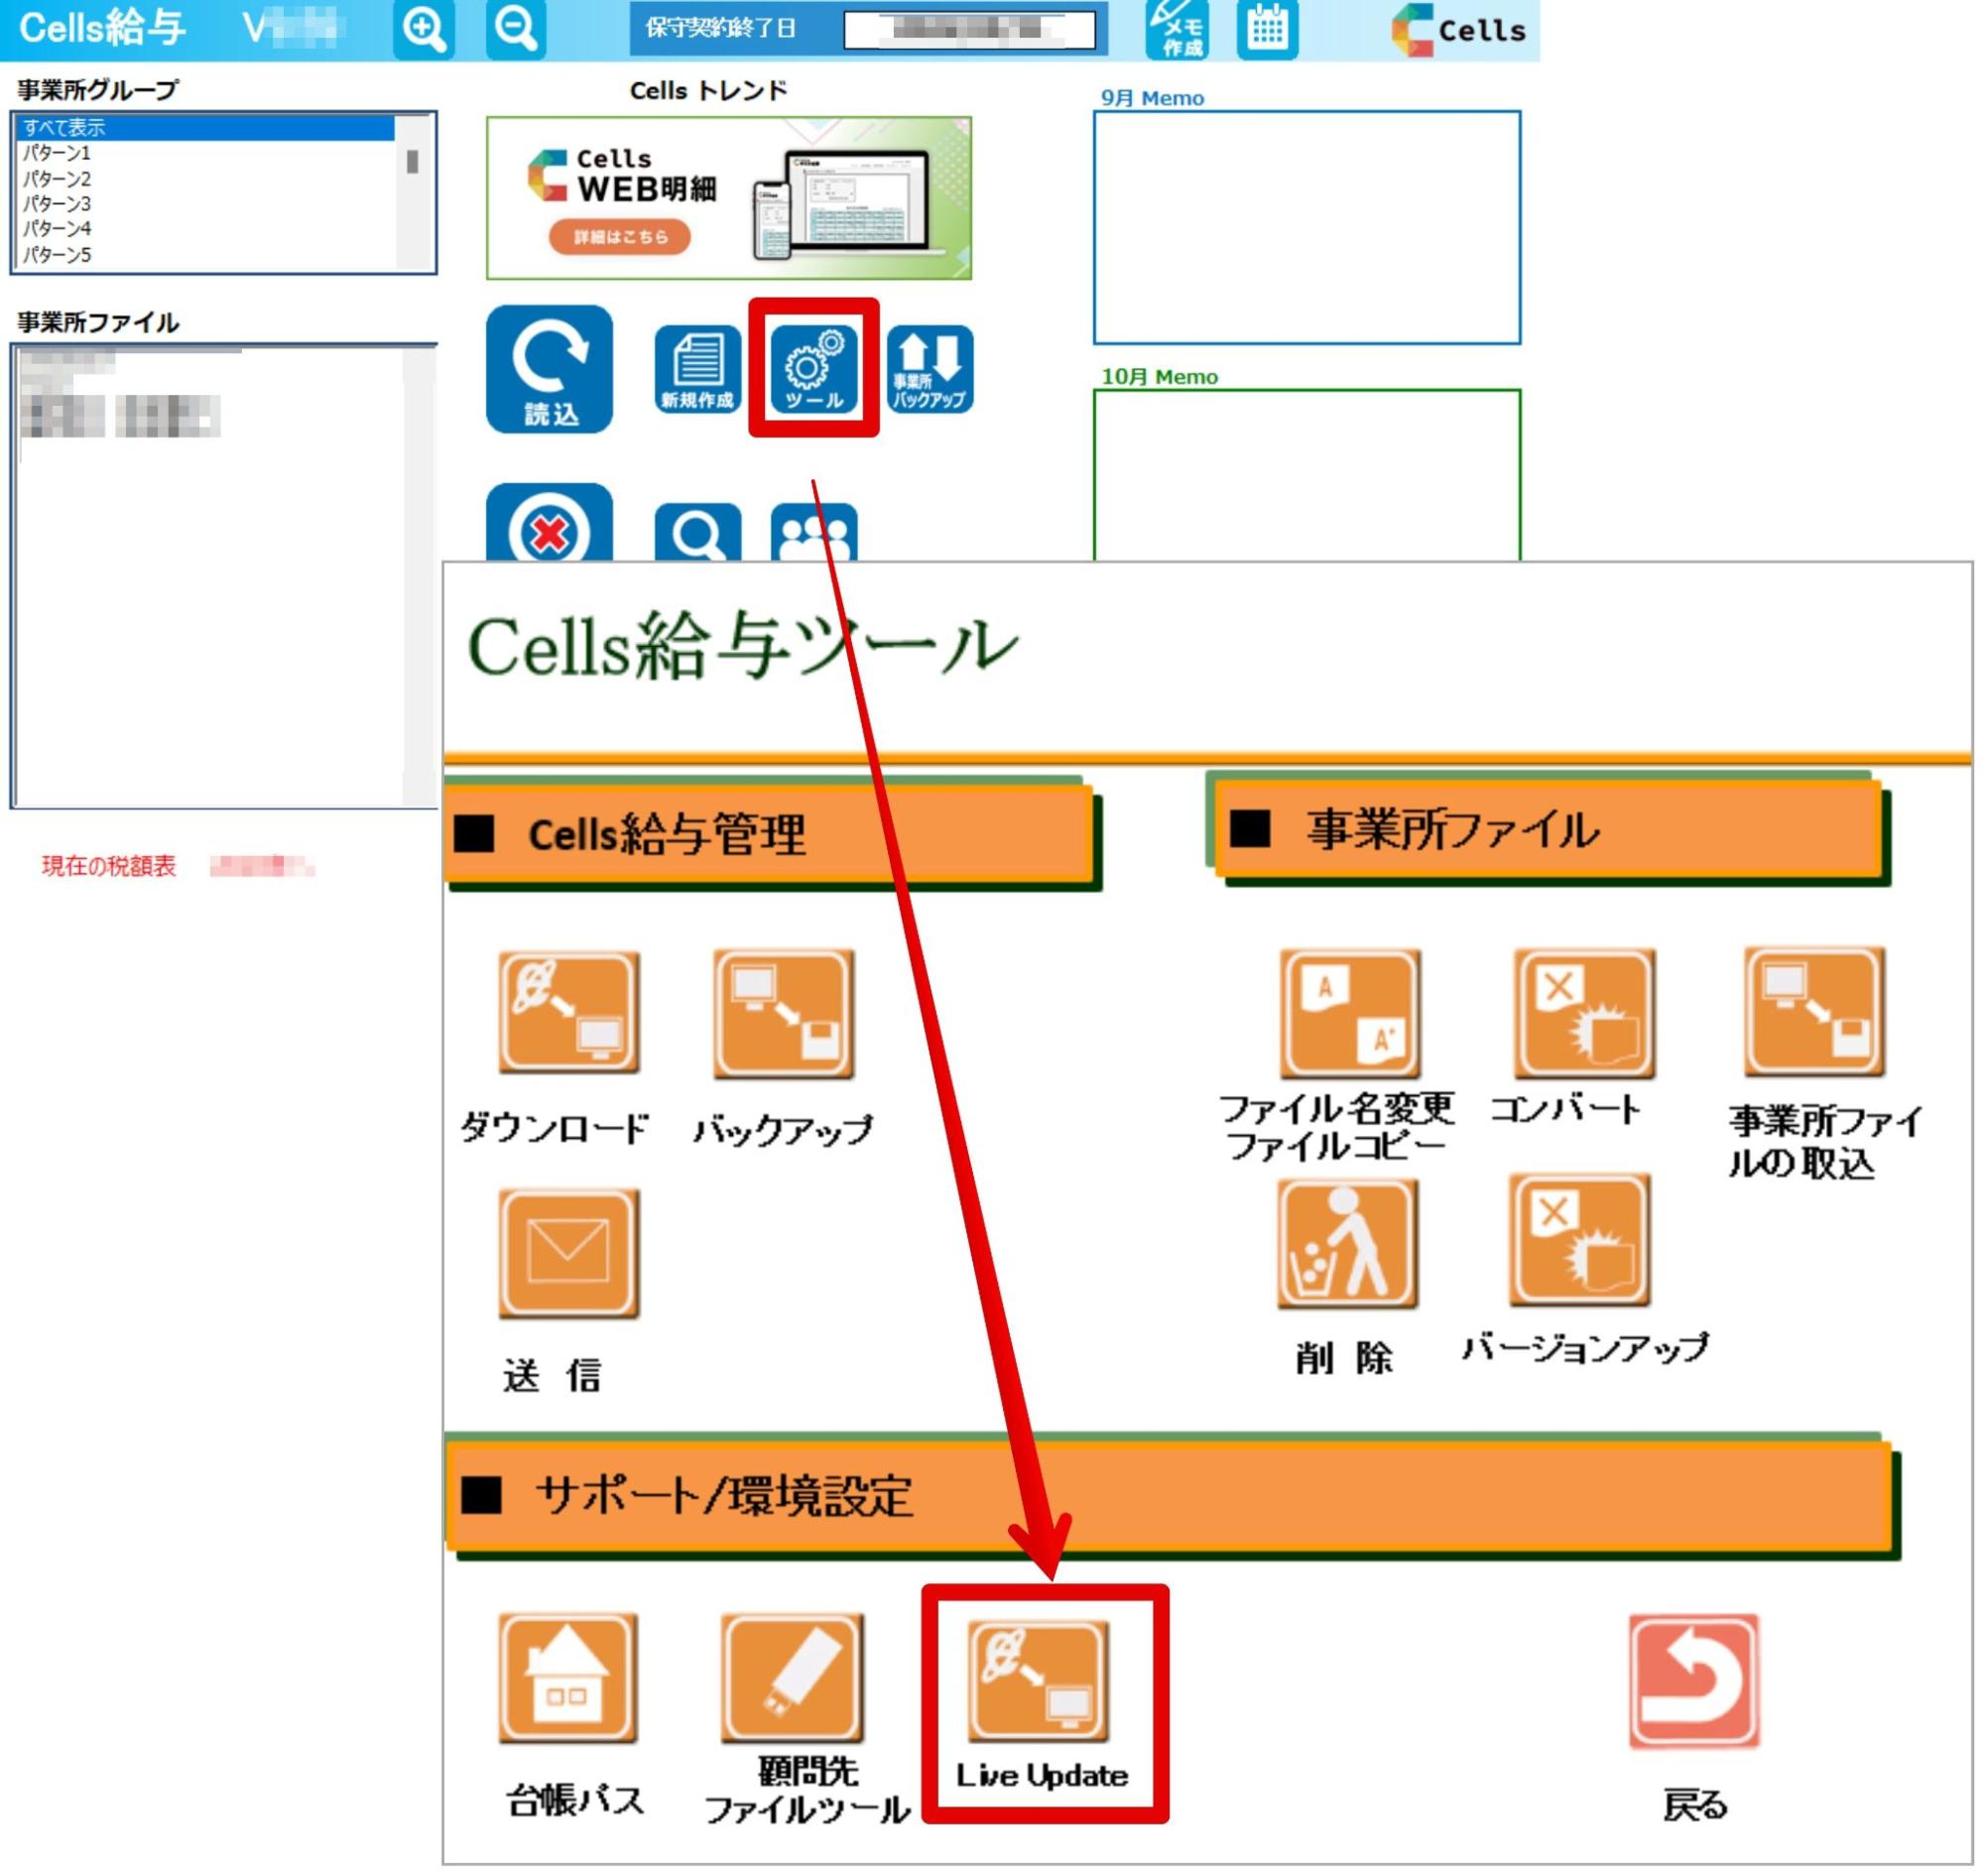Screen dimensions: 1983x1876
Task: Select パターン4 in group list
Action: click(208, 229)
